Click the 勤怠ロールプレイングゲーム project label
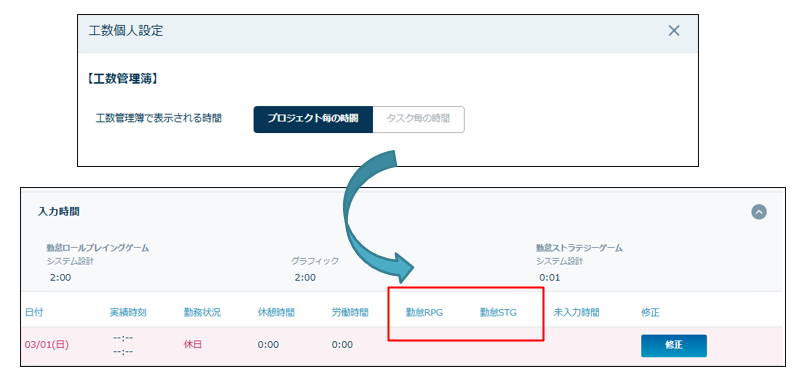This screenshot has width=810, height=383. point(98,249)
